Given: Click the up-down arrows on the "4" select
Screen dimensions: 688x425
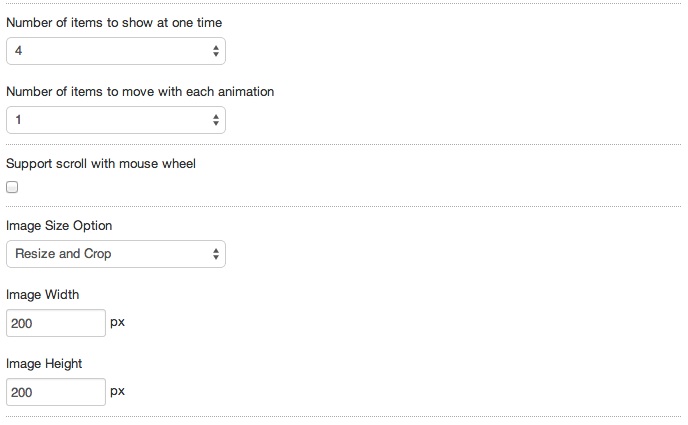Looking at the screenshot, I should (217, 50).
